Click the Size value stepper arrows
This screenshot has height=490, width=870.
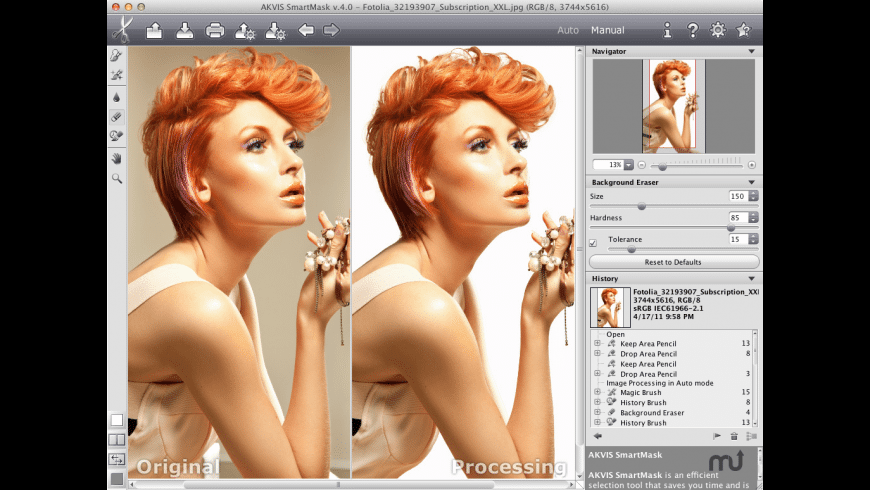[753, 196]
